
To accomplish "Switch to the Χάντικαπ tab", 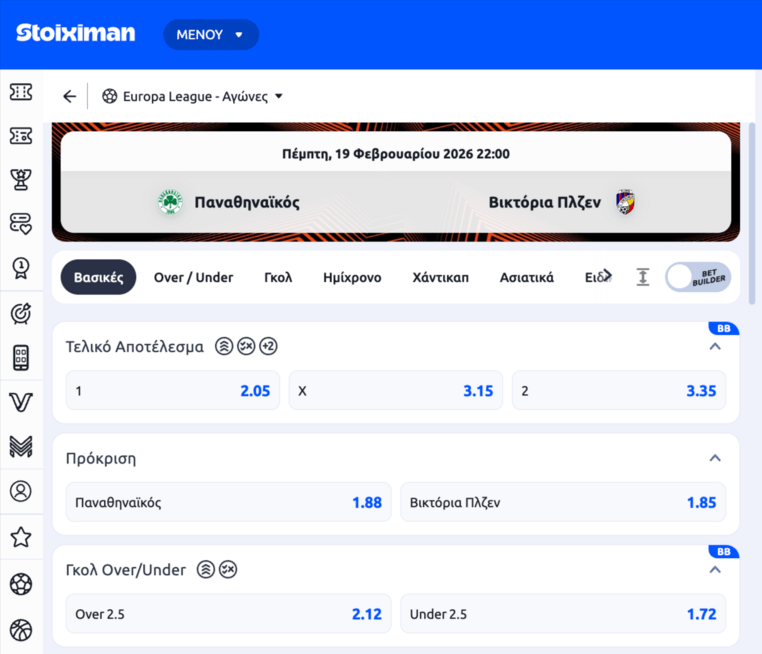I will coord(440,277).
